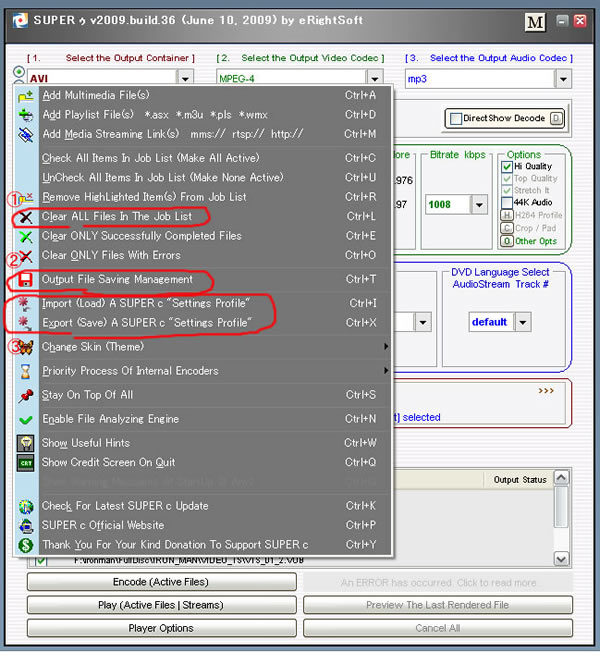Image resolution: width=600 pixels, height=652 pixels.
Task: Choose Check For Latest SUPER Update
Action: point(125,506)
